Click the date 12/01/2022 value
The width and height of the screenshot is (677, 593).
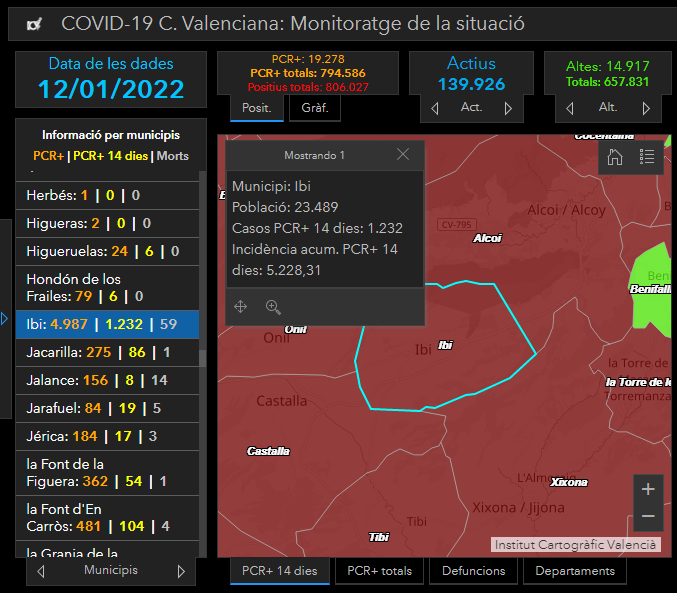(x=111, y=89)
